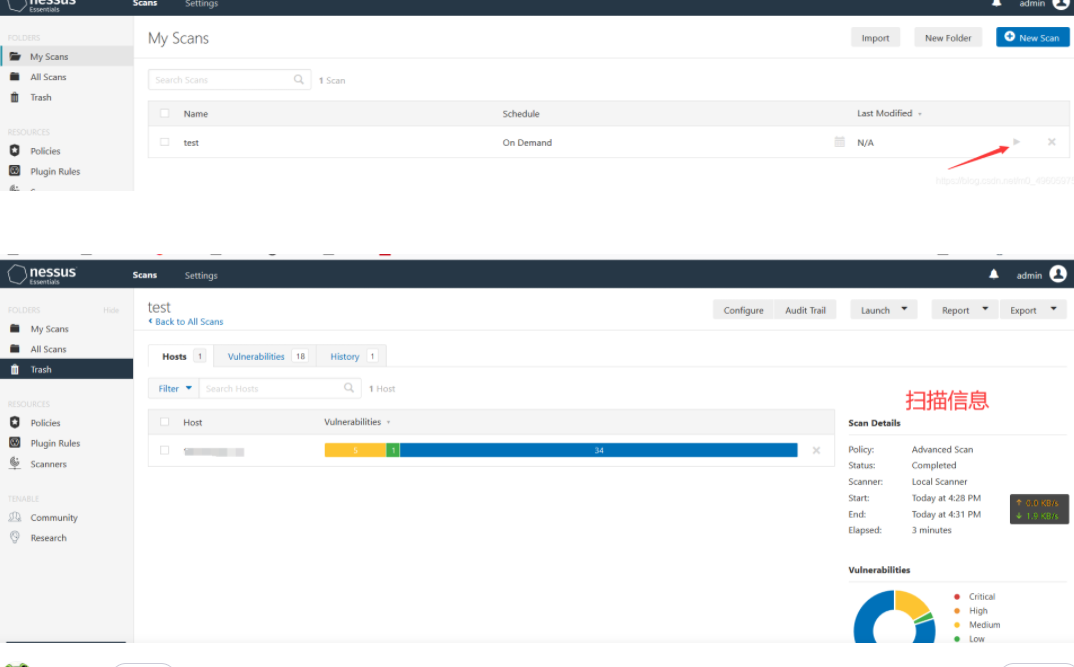Switch to History tab

coord(352,356)
